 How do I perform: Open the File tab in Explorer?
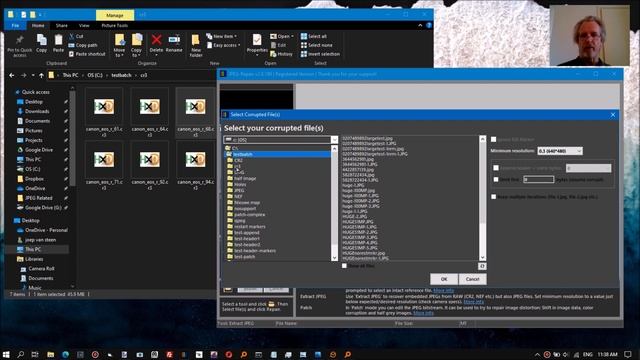point(16,25)
